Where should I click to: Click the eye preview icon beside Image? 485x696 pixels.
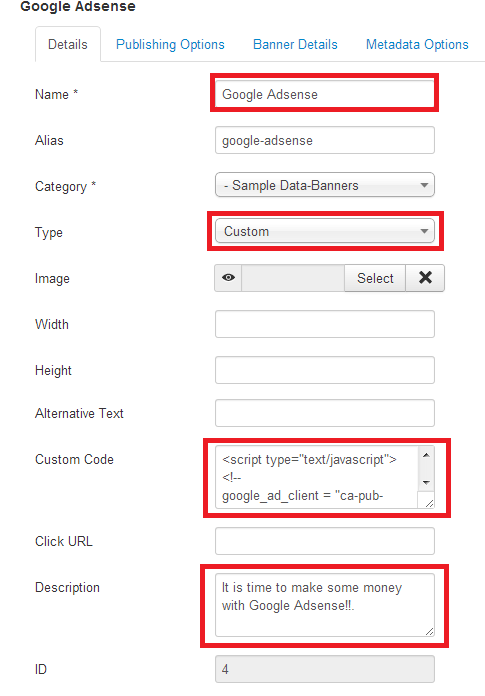point(228,278)
